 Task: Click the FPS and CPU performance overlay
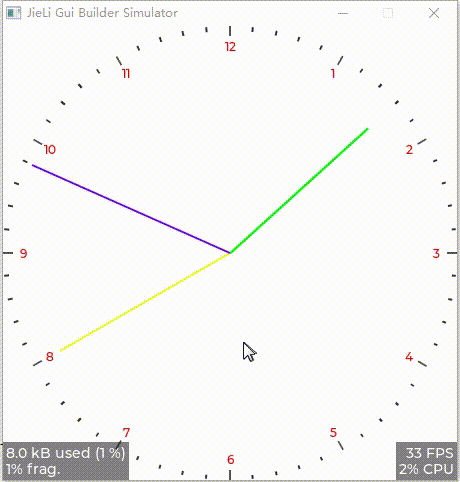pyautogui.click(x=426, y=461)
